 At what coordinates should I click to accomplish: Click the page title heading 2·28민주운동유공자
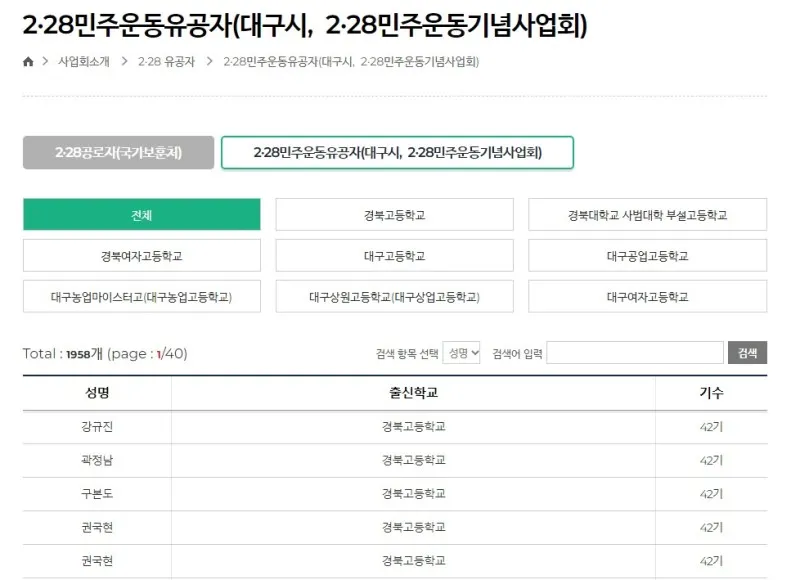point(305,25)
